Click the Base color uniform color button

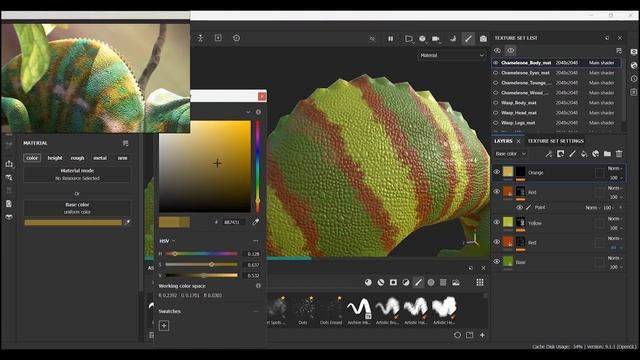coord(77,208)
